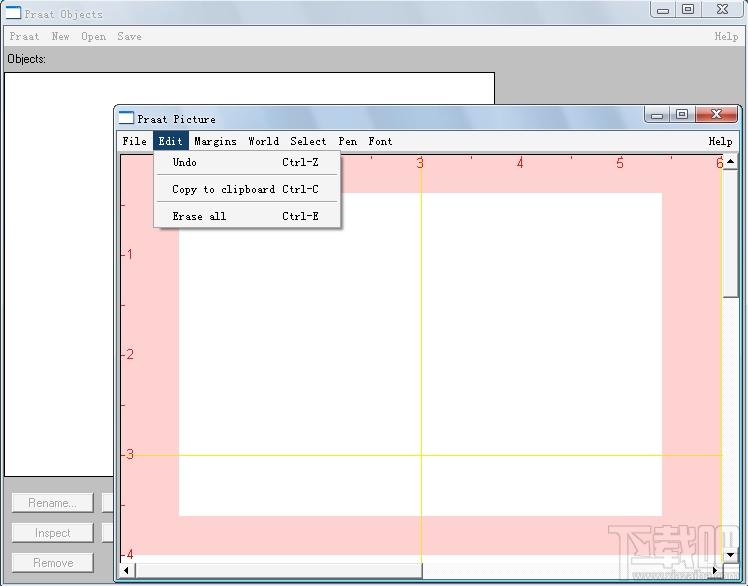This screenshot has height=586, width=748.
Task: Click the Remove button in Praat Objects
Action: 52,563
